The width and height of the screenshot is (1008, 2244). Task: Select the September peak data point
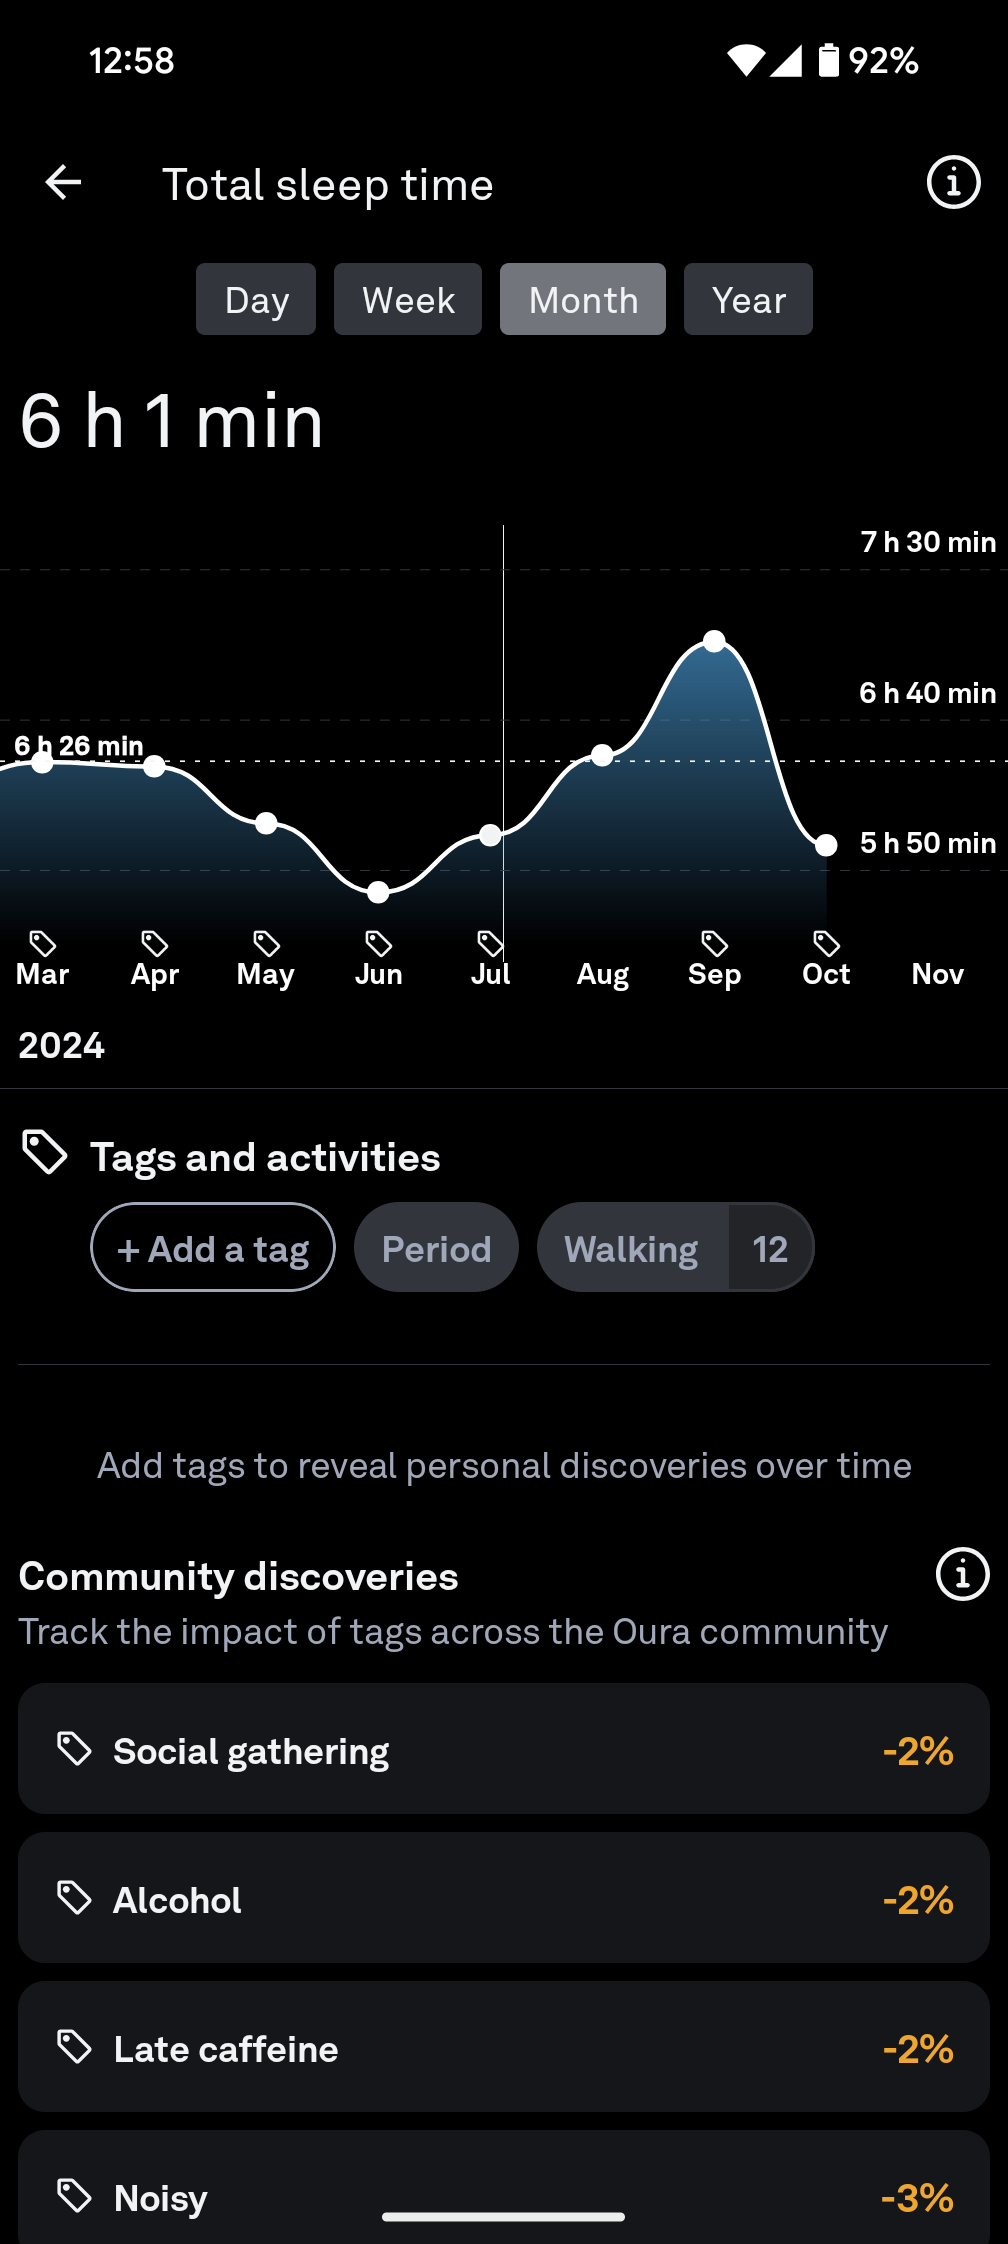[714, 641]
